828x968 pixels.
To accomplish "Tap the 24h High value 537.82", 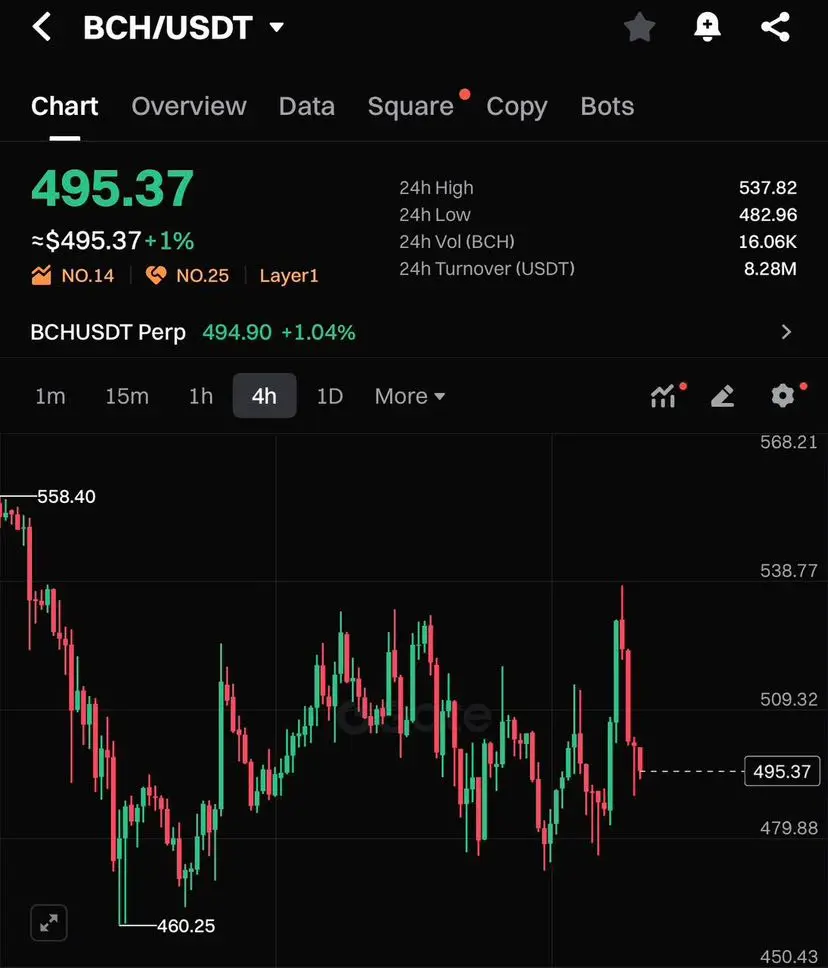I will click(x=767, y=187).
